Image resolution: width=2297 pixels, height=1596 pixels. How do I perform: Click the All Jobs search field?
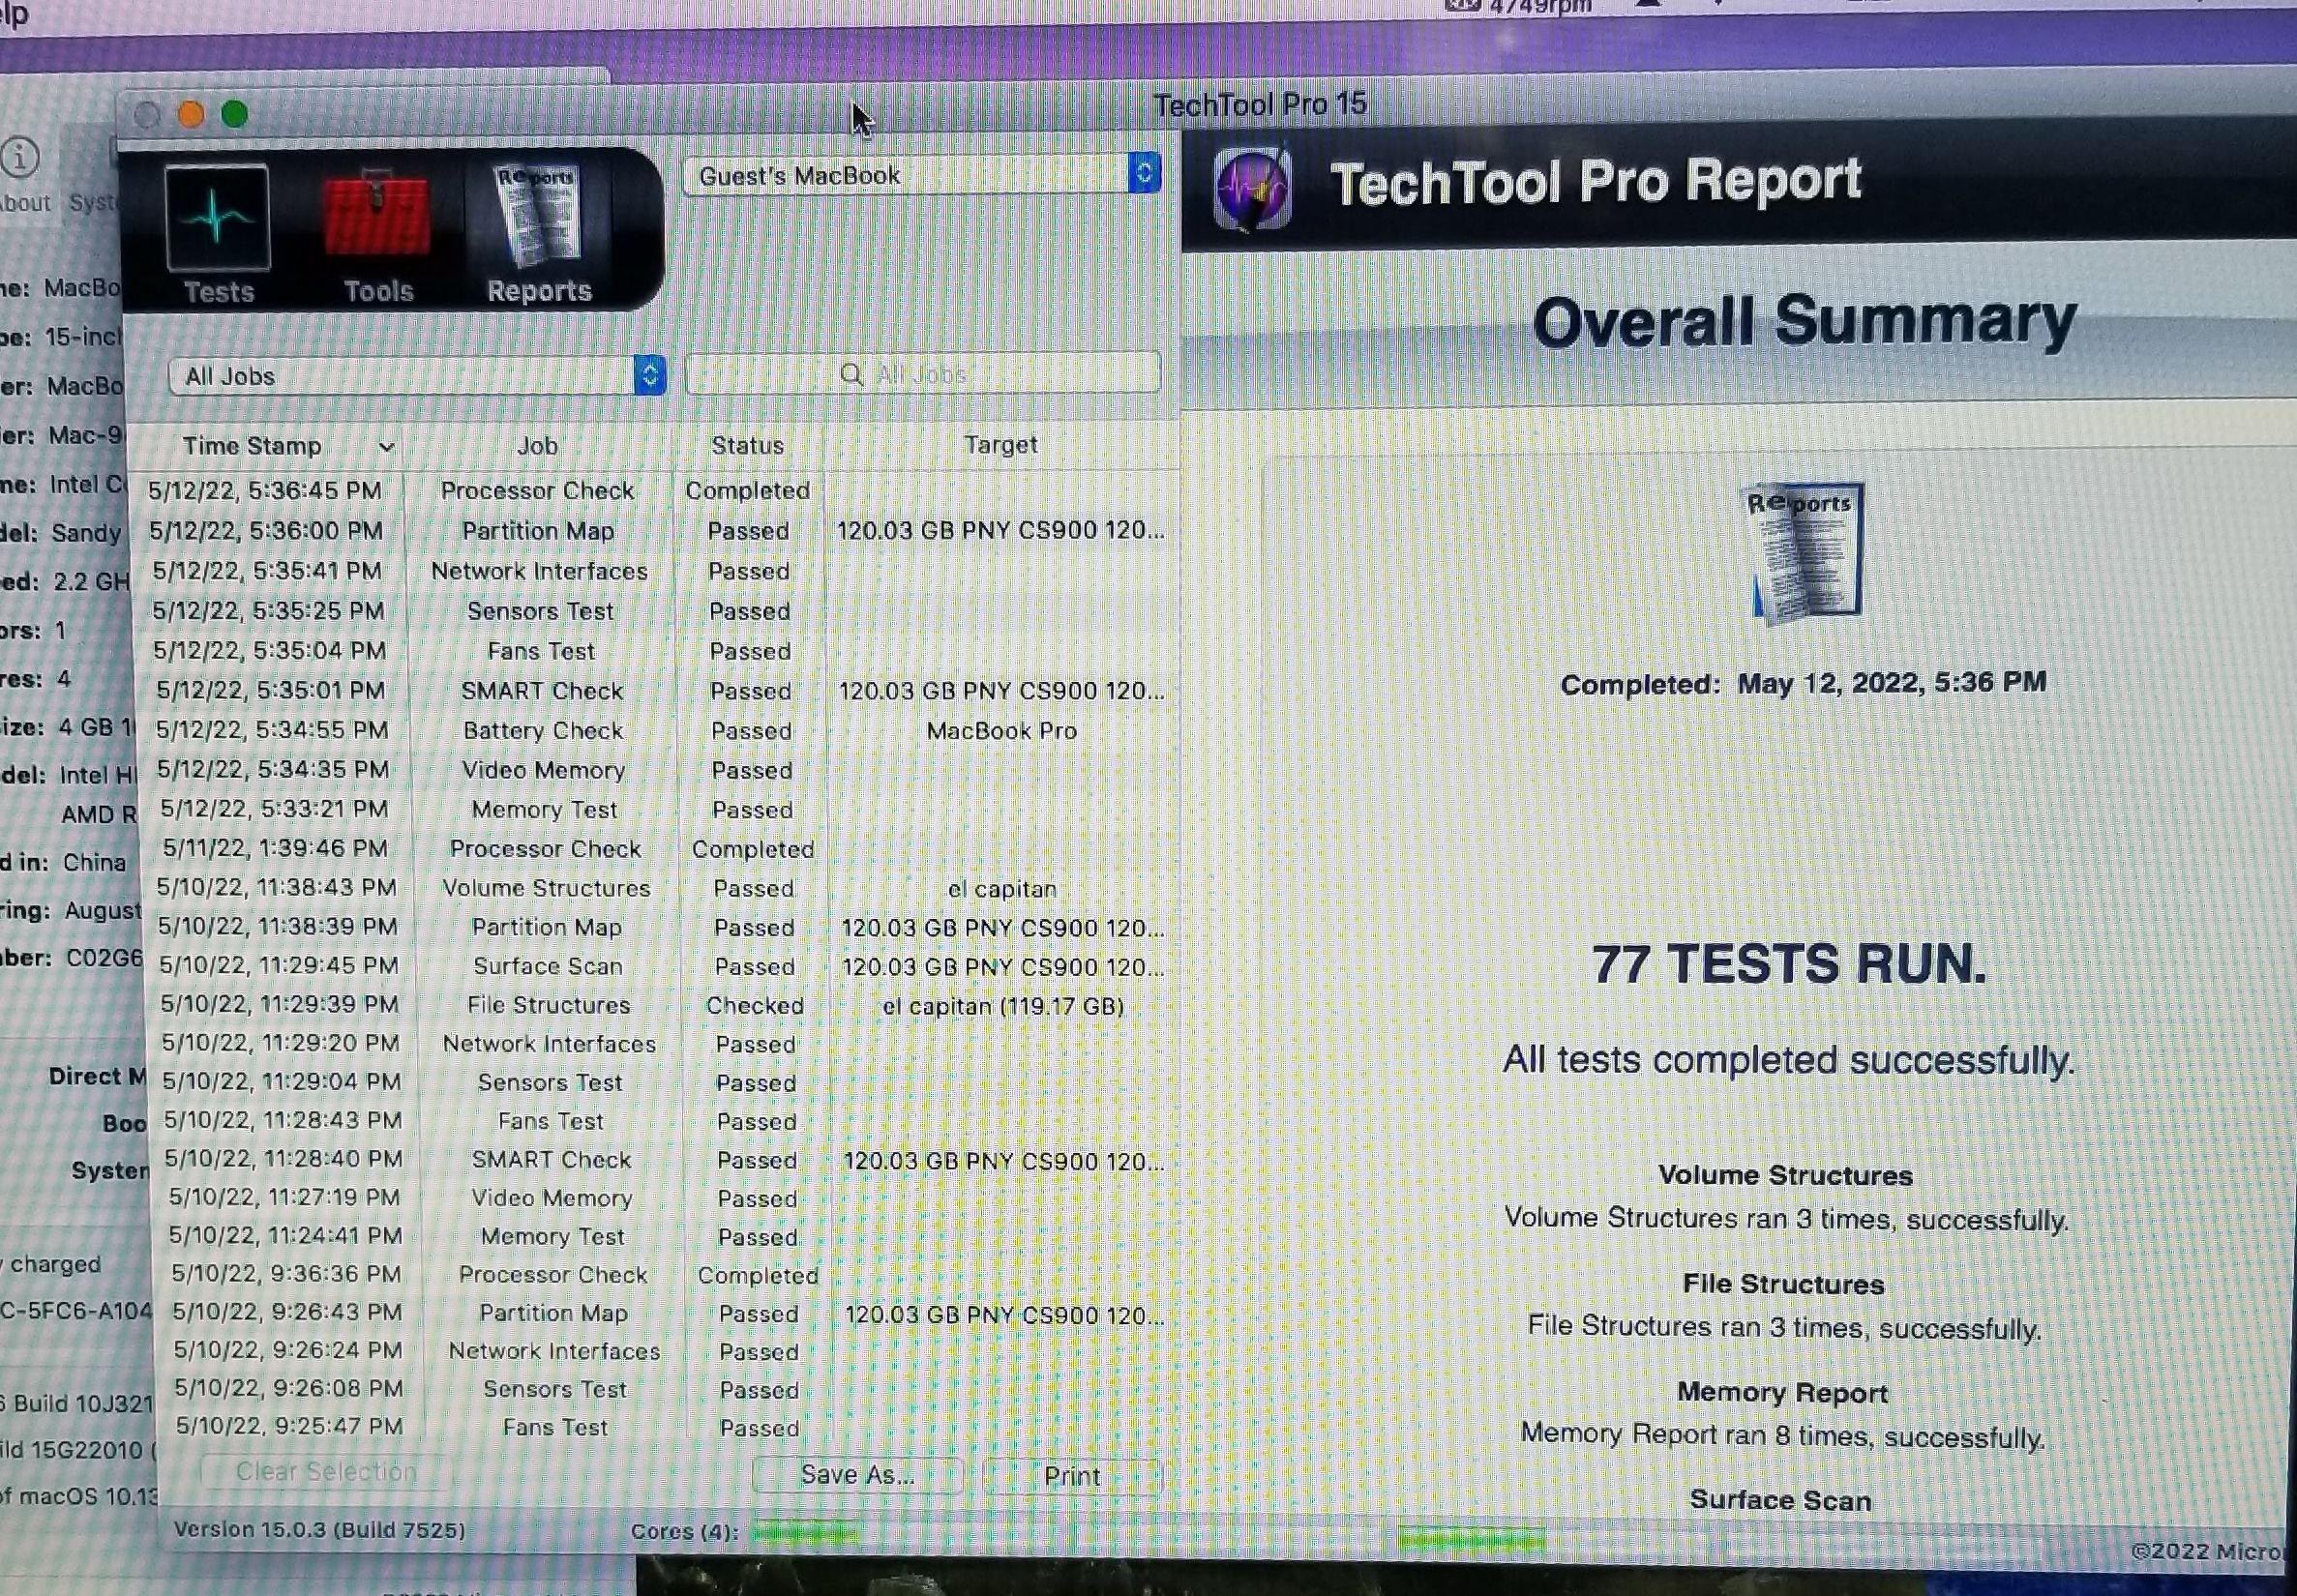point(923,374)
